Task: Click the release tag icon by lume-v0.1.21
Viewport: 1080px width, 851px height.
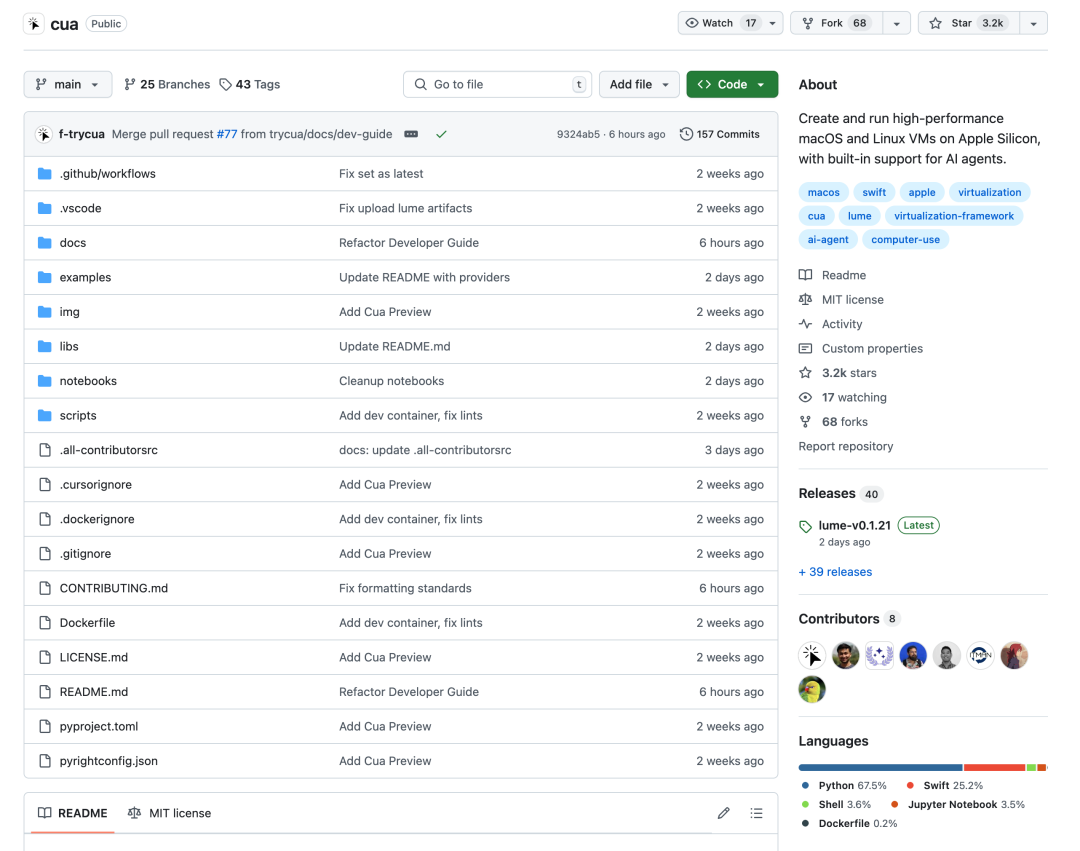Action: click(805, 527)
